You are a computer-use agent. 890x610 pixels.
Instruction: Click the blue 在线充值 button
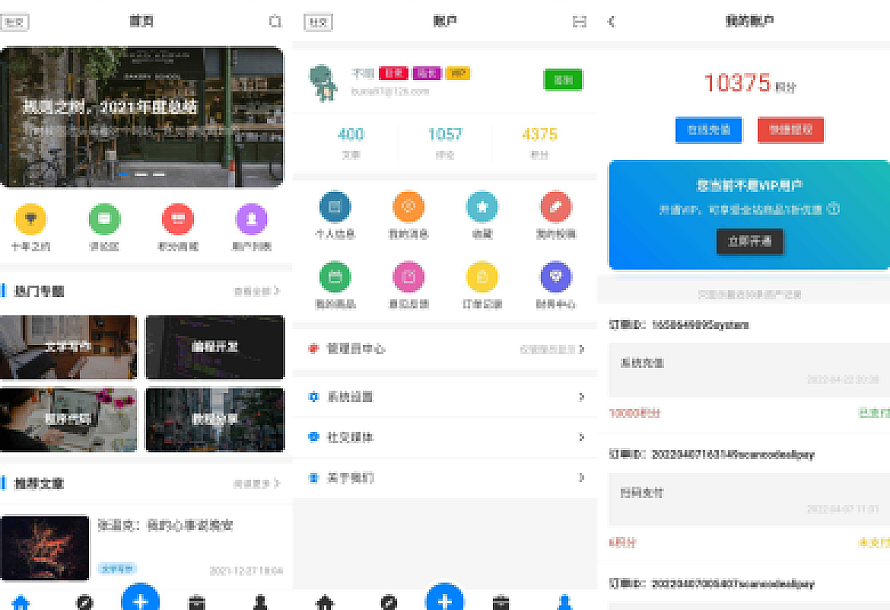[708, 129]
